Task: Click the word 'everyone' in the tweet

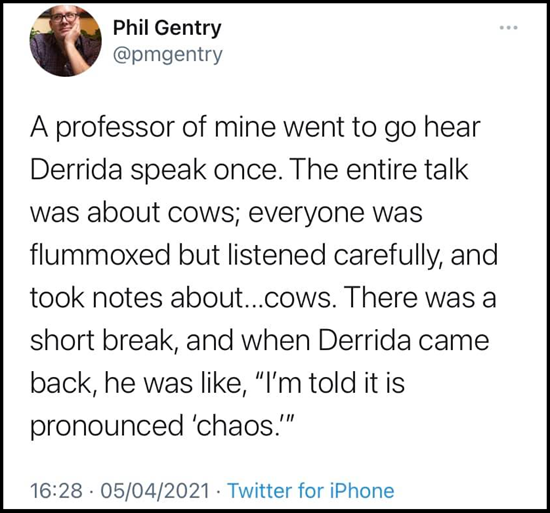Action: click(x=306, y=214)
